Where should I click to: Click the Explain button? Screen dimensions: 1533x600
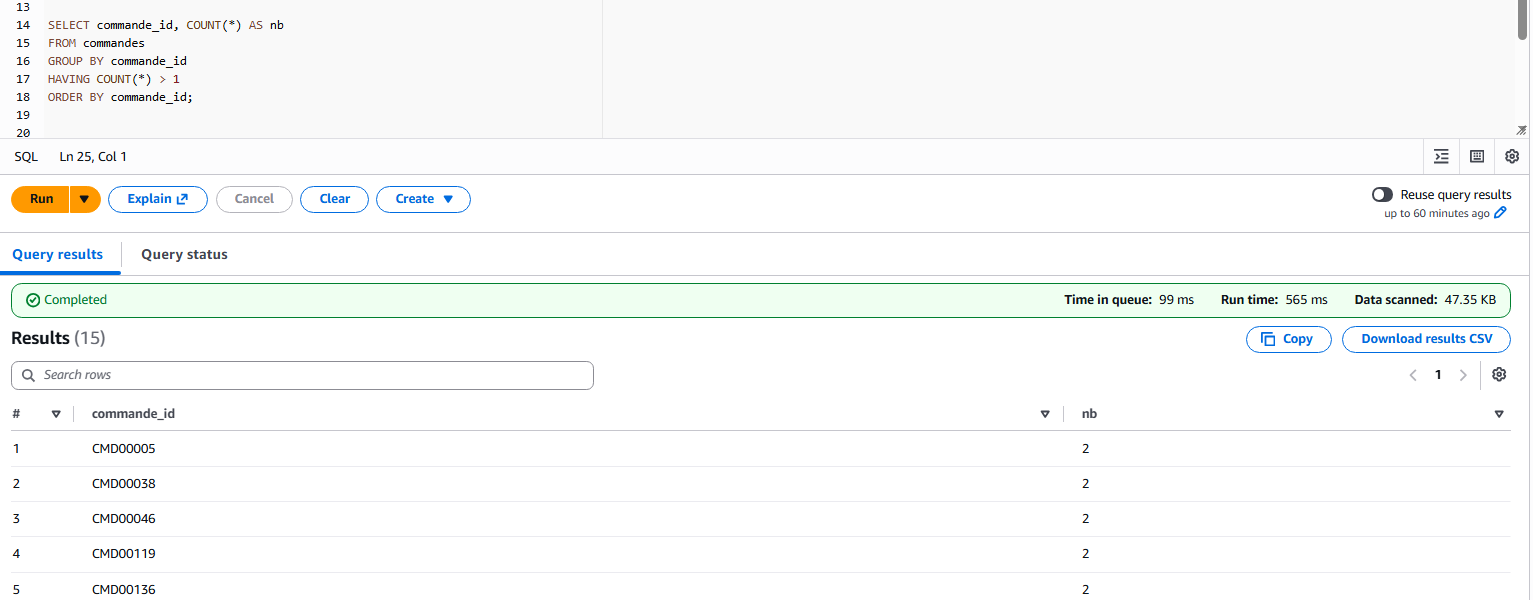(x=158, y=199)
